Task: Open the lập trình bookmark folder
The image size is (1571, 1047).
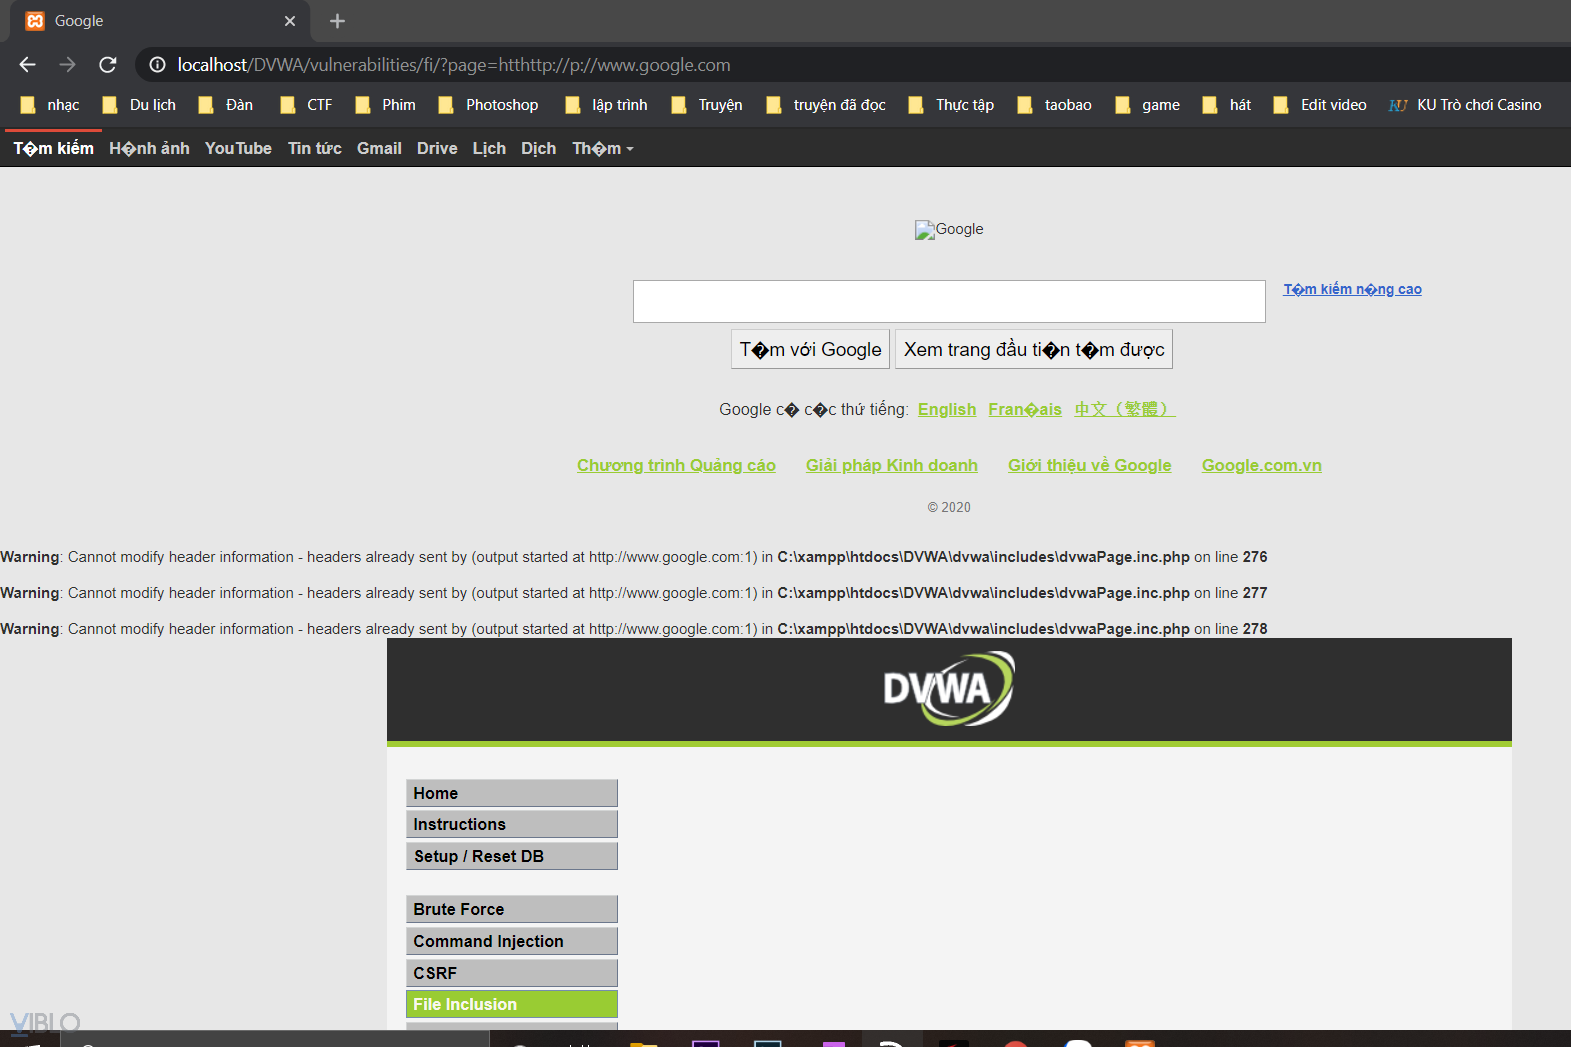Action: pyautogui.click(x=606, y=105)
